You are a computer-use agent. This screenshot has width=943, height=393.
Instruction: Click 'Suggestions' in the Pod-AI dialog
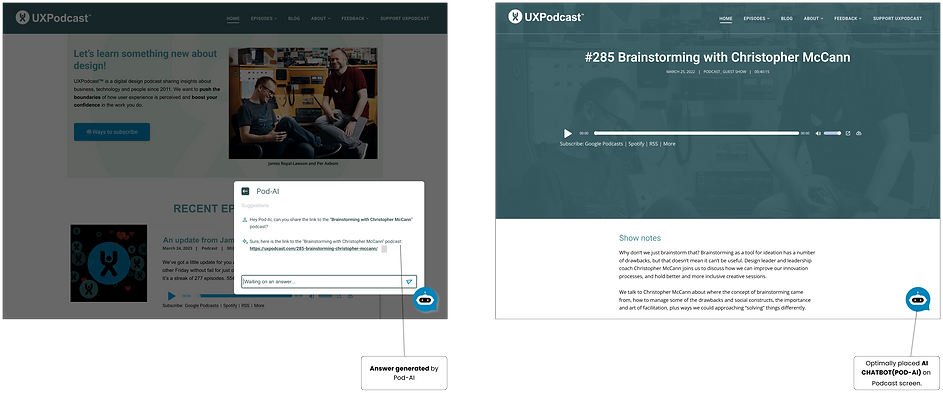tap(255, 206)
